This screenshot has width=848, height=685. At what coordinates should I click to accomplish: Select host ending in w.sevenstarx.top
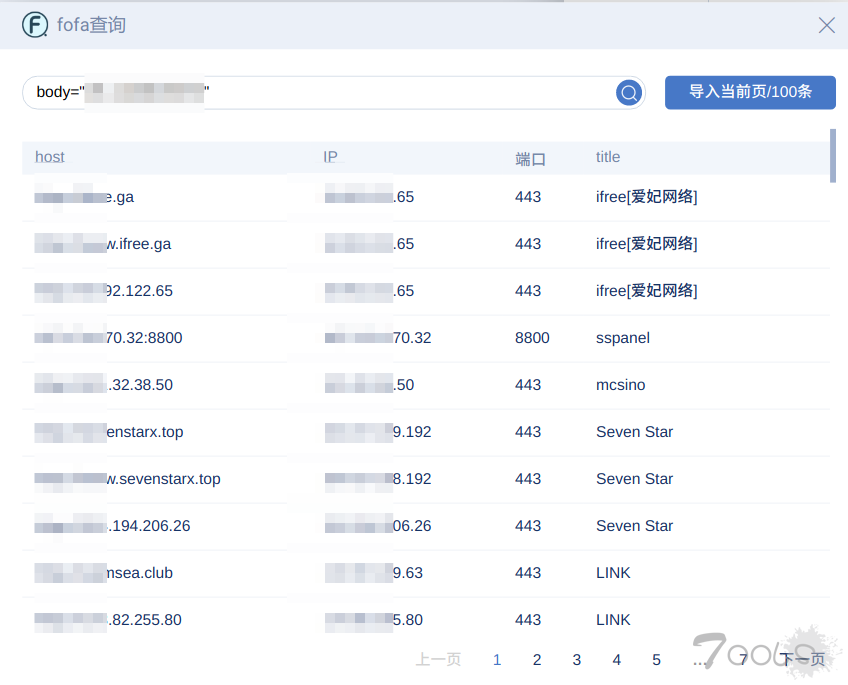click(x=127, y=479)
